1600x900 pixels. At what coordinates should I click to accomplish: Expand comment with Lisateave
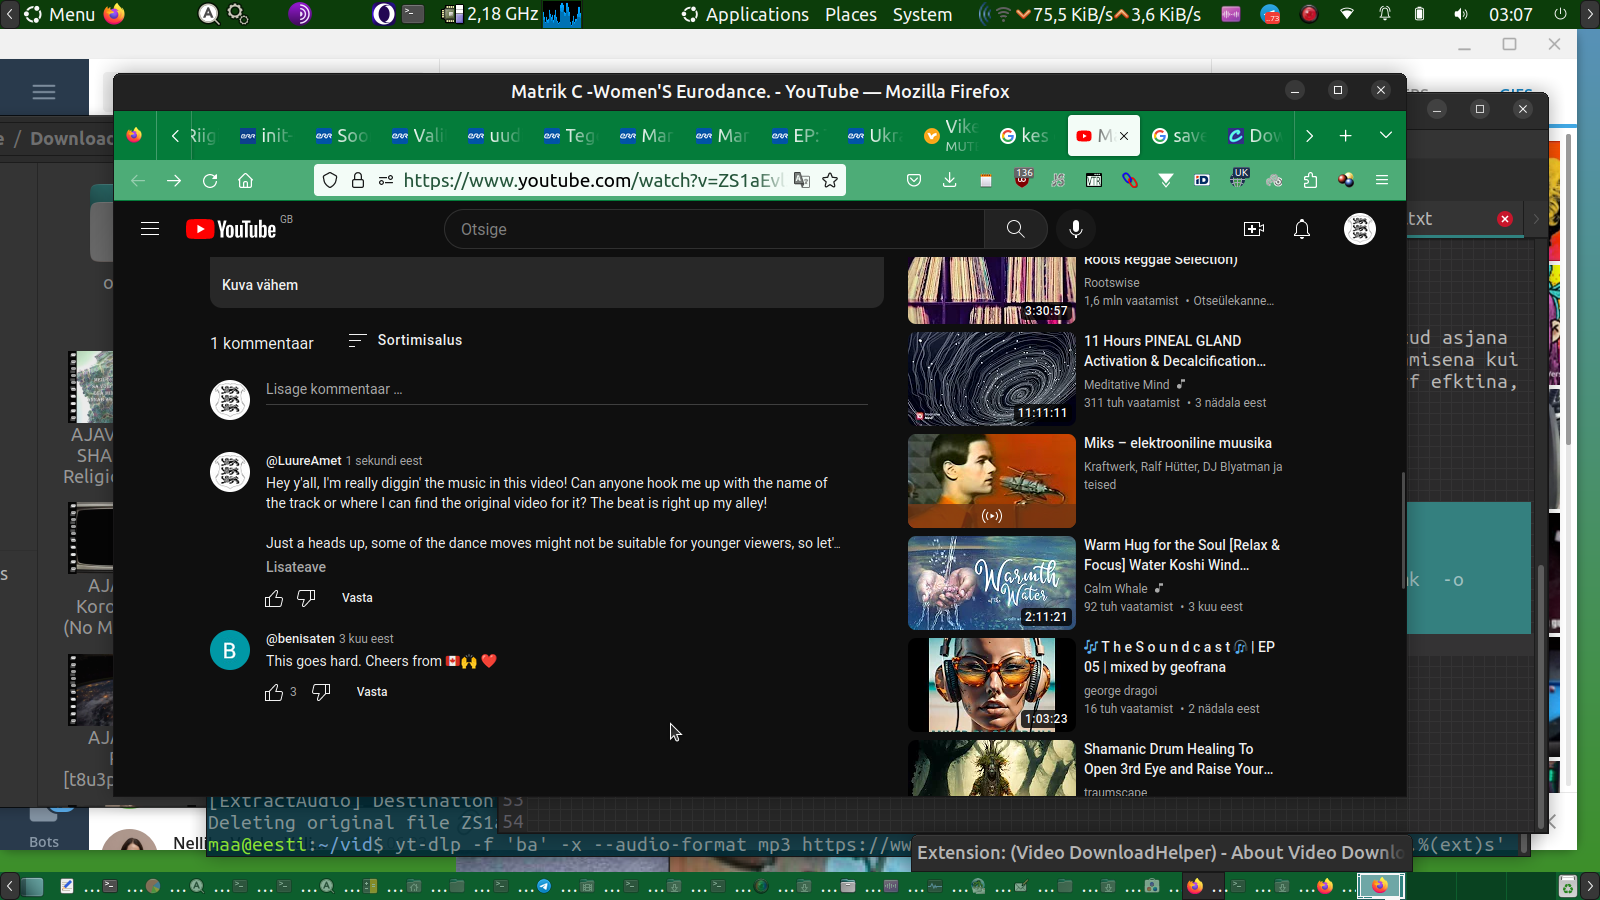coord(296,567)
